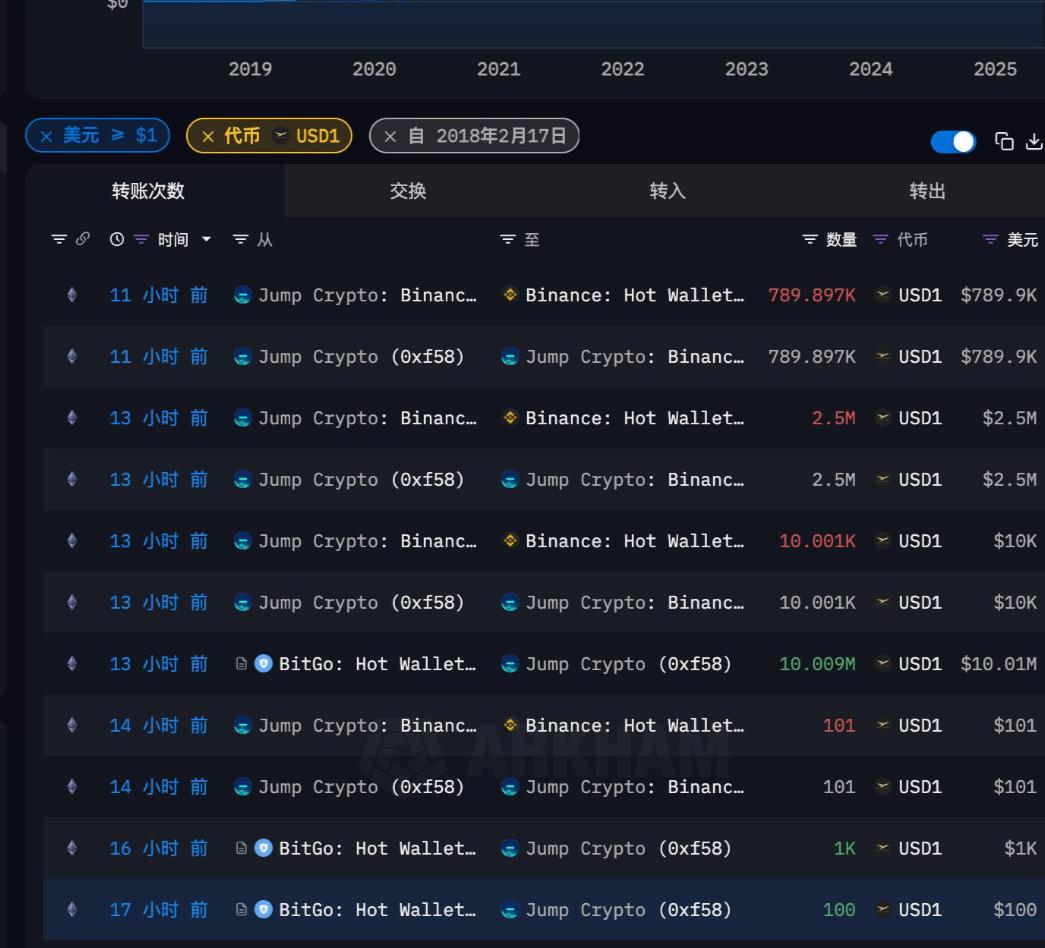Click BitGo shield icon on 17 小时 前 row
Viewport: 1045px width, 948px height.
pyautogui.click(x=264, y=909)
